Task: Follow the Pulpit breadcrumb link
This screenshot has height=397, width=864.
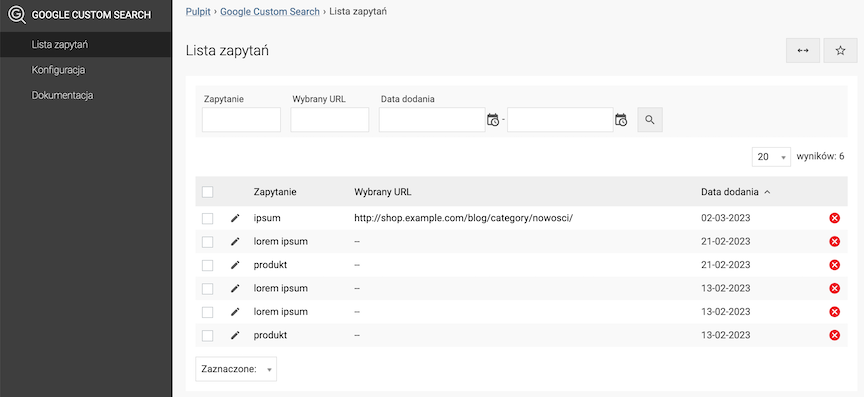Action: click(x=198, y=12)
